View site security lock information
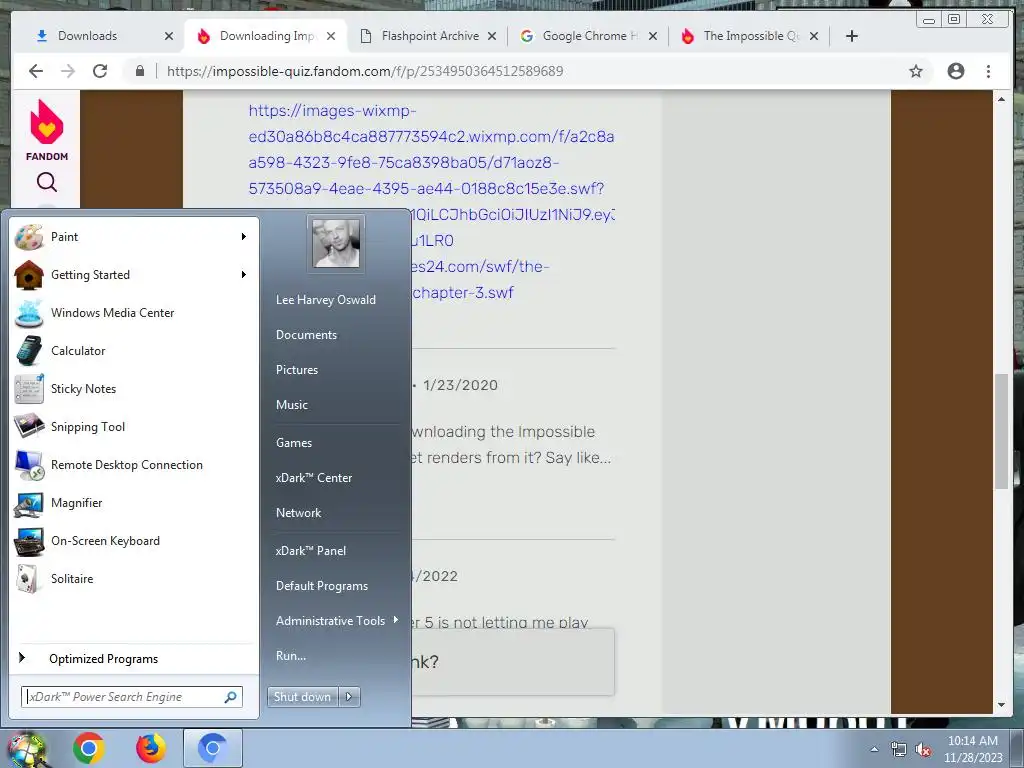This screenshot has width=1024, height=768. point(140,71)
